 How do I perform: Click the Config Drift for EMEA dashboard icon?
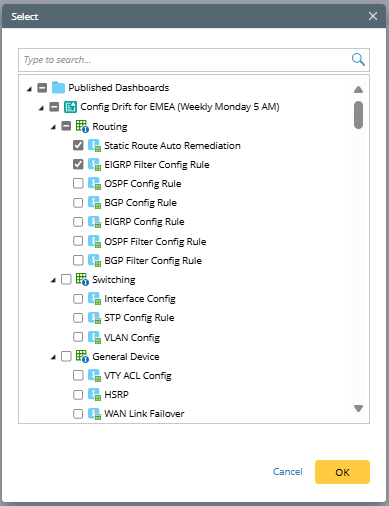click(x=70, y=107)
